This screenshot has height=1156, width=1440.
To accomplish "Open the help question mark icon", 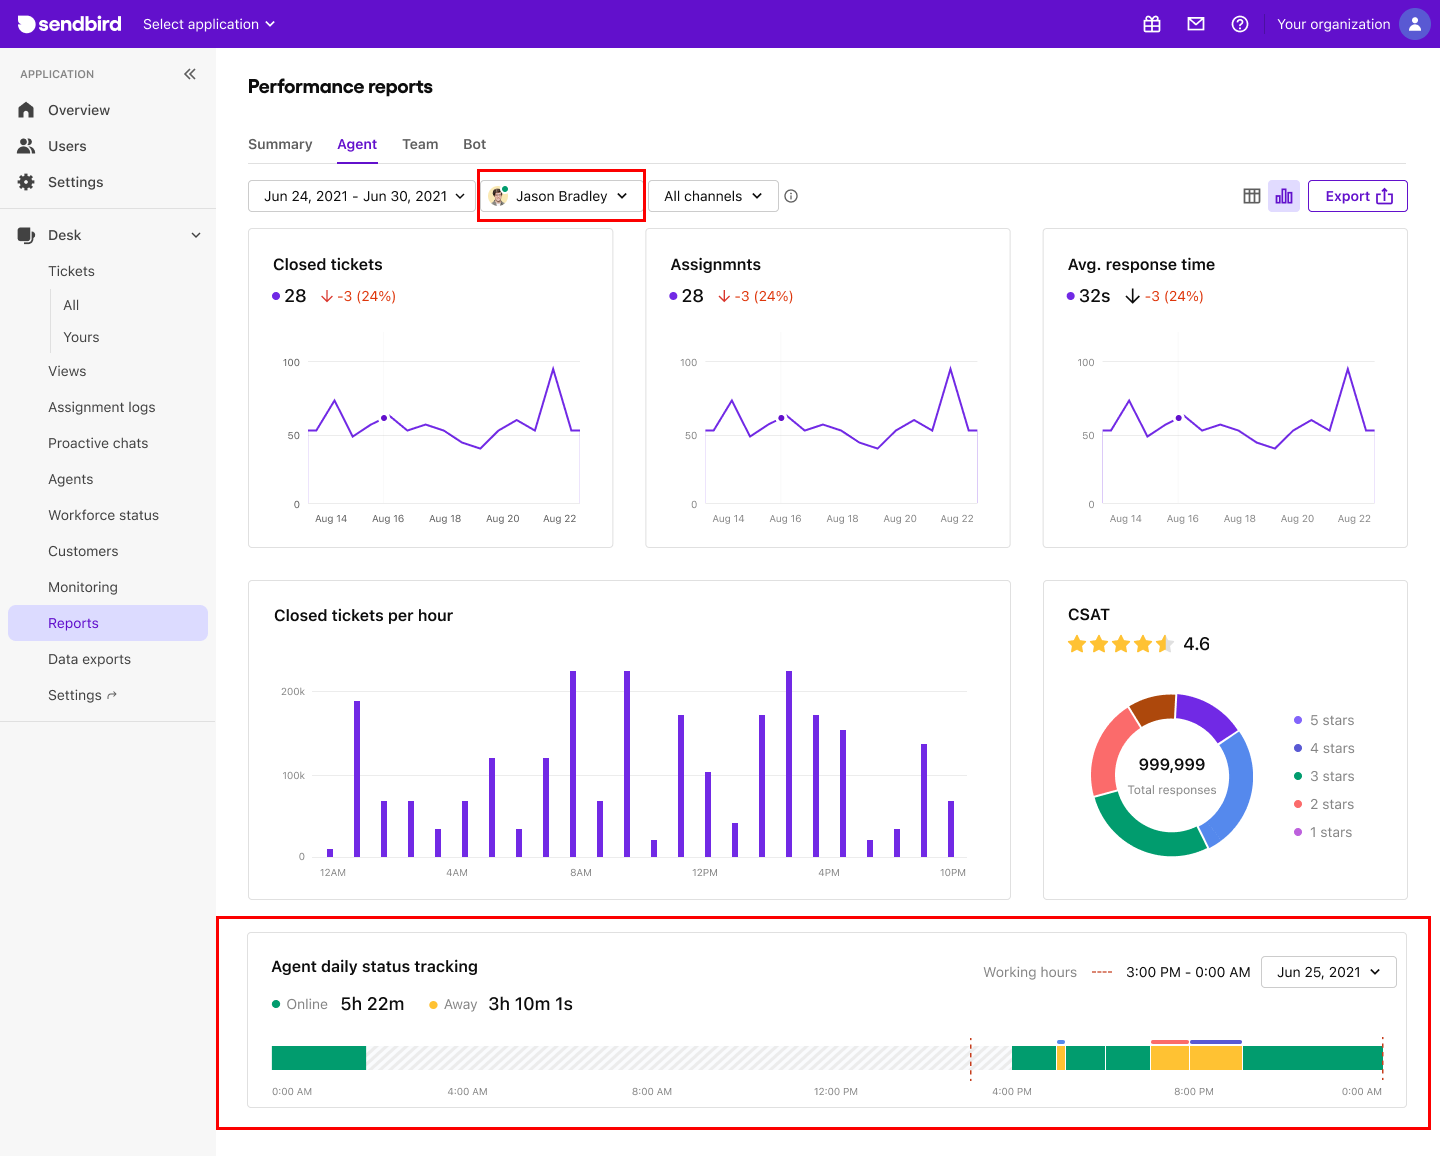I will [x=1240, y=23].
